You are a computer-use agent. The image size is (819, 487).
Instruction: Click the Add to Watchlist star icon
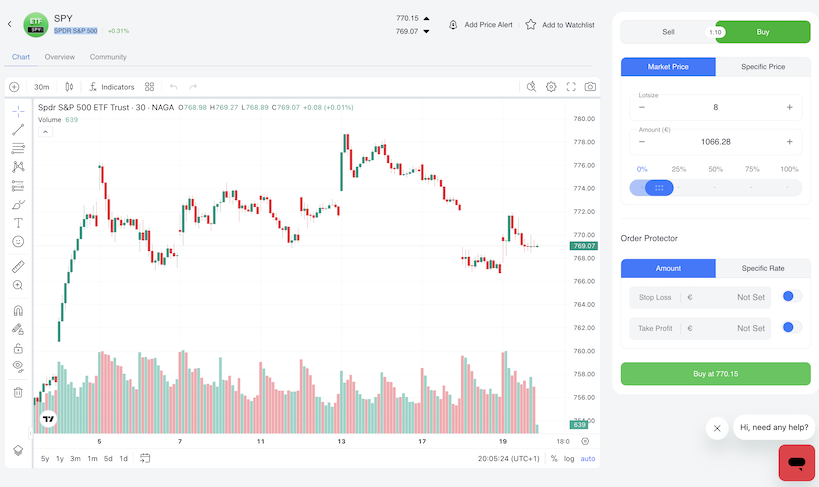tap(531, 25)
